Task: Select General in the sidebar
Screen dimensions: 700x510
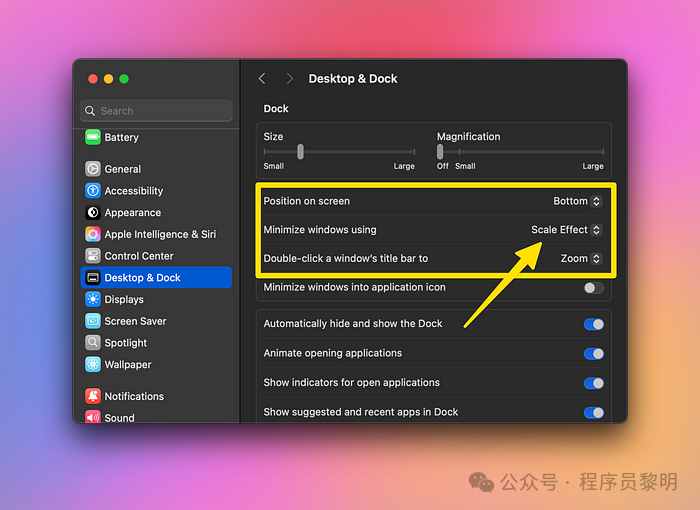Action: (x=156, y=169)
